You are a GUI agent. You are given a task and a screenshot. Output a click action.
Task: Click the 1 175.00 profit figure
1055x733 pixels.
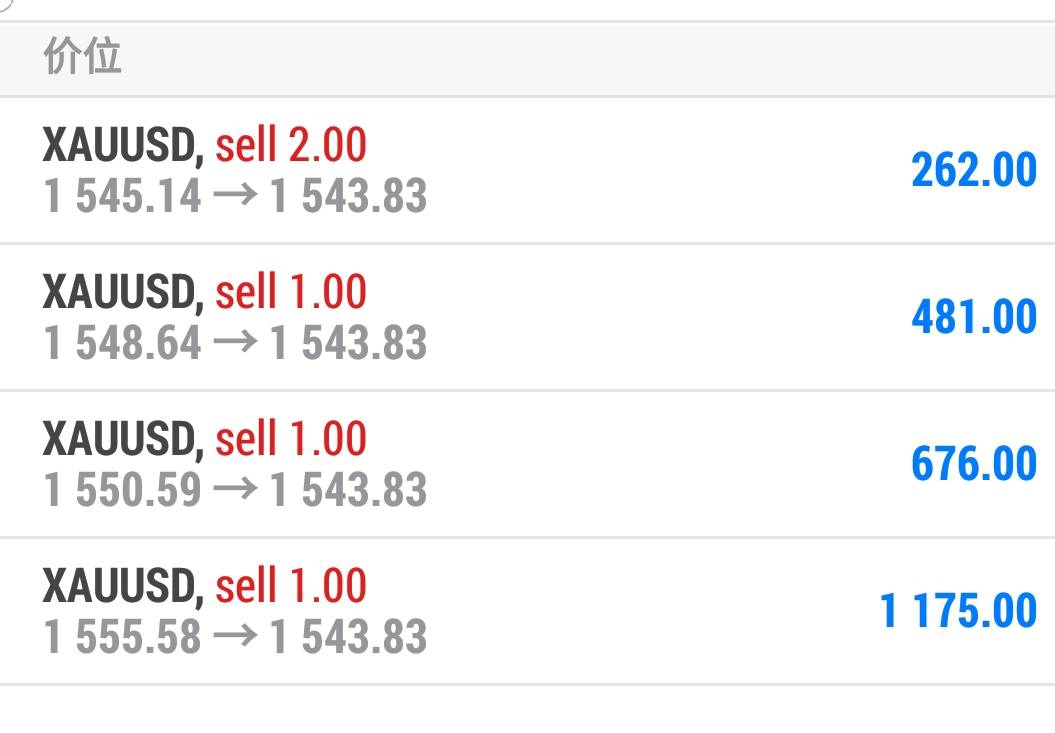957,611
